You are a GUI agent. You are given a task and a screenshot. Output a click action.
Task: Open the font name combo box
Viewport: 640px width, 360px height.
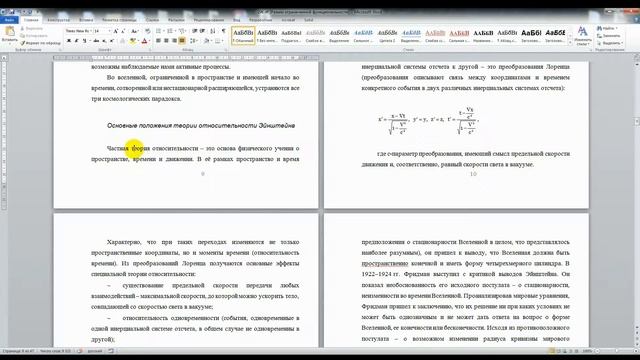click(79, 31)
